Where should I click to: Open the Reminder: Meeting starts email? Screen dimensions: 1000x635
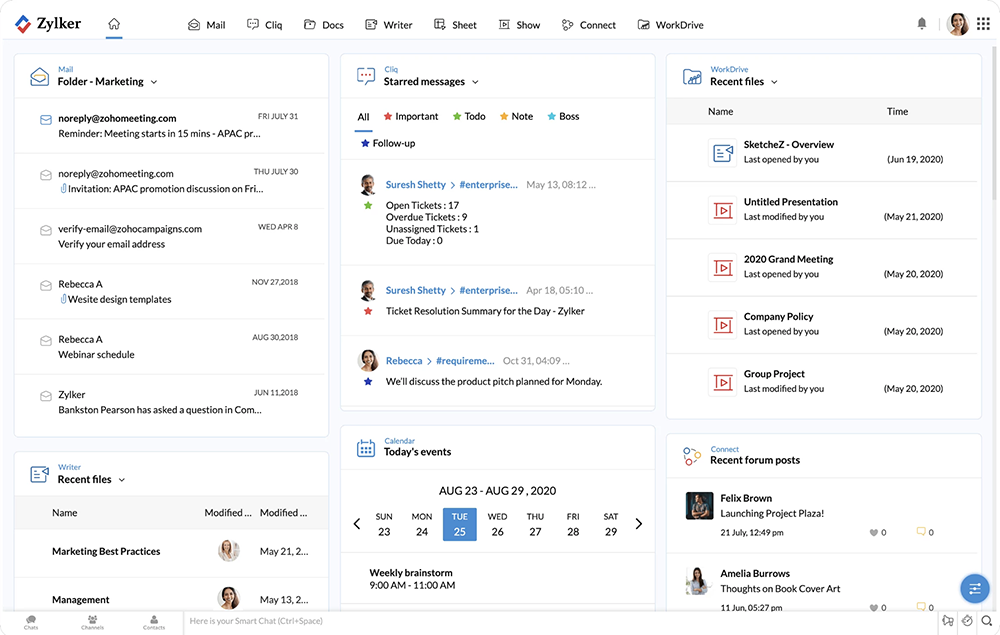(171, 126)
